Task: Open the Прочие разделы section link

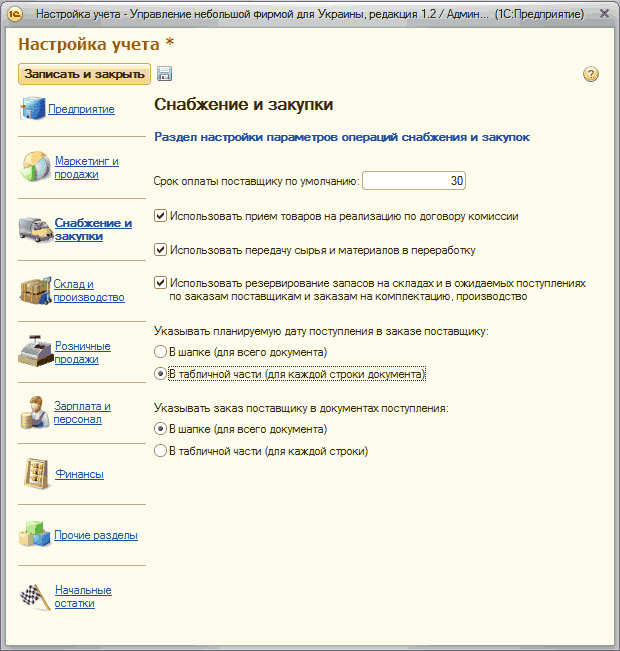Action: pyautogui.click(x=96, y=535)
